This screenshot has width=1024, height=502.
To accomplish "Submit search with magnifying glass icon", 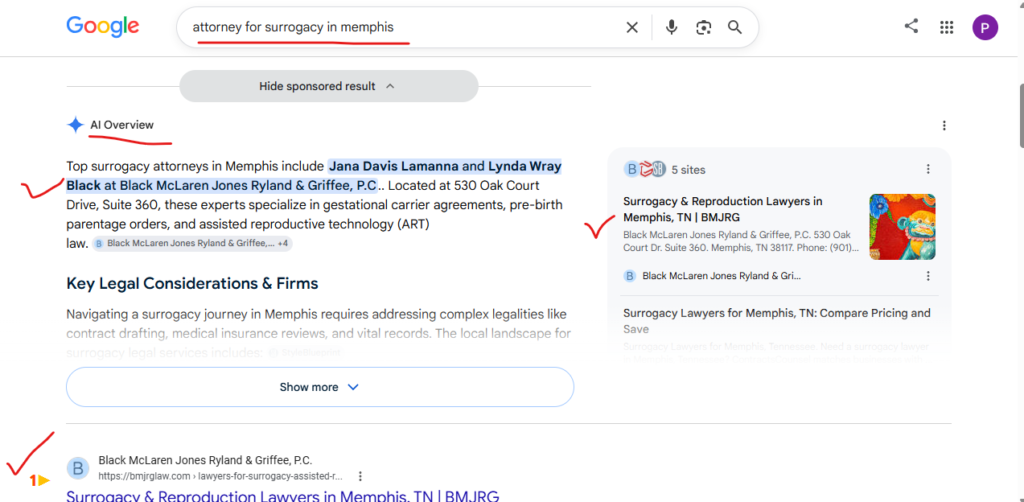I will 735,27.
